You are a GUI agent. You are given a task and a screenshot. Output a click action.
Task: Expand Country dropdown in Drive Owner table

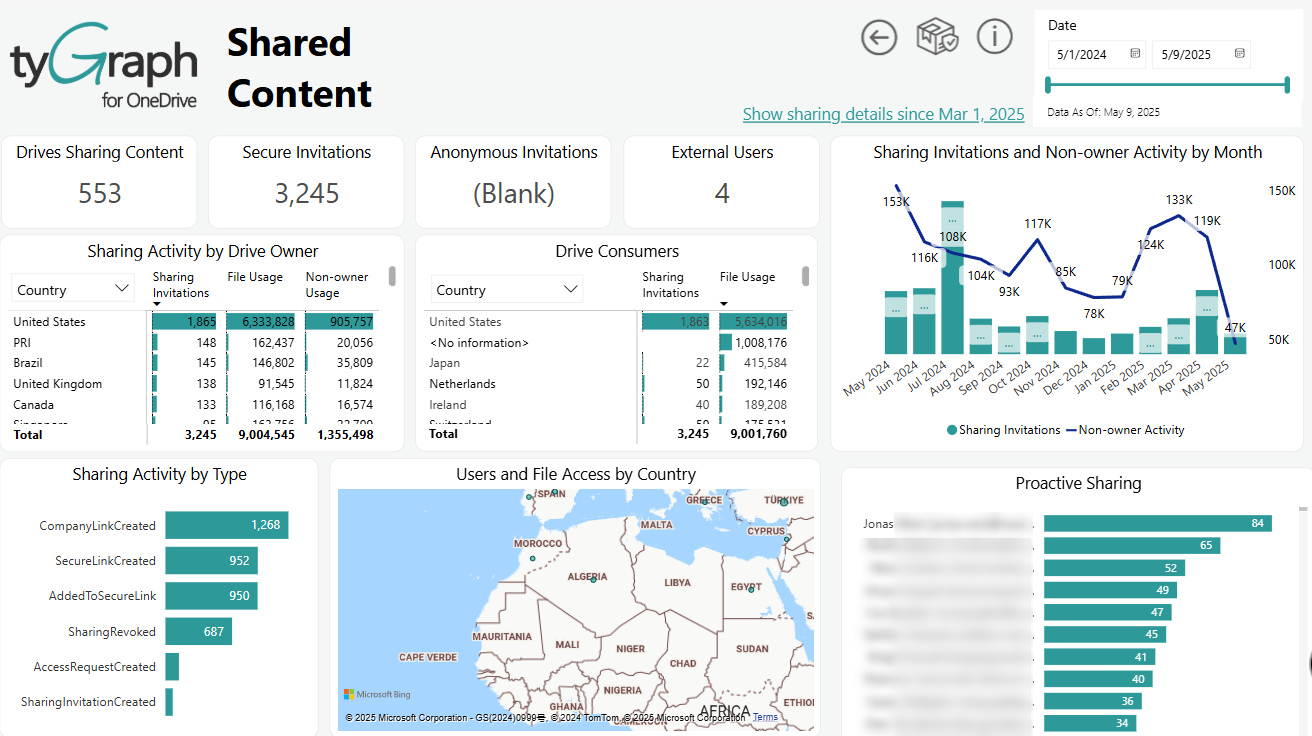(x=74, y=289)
